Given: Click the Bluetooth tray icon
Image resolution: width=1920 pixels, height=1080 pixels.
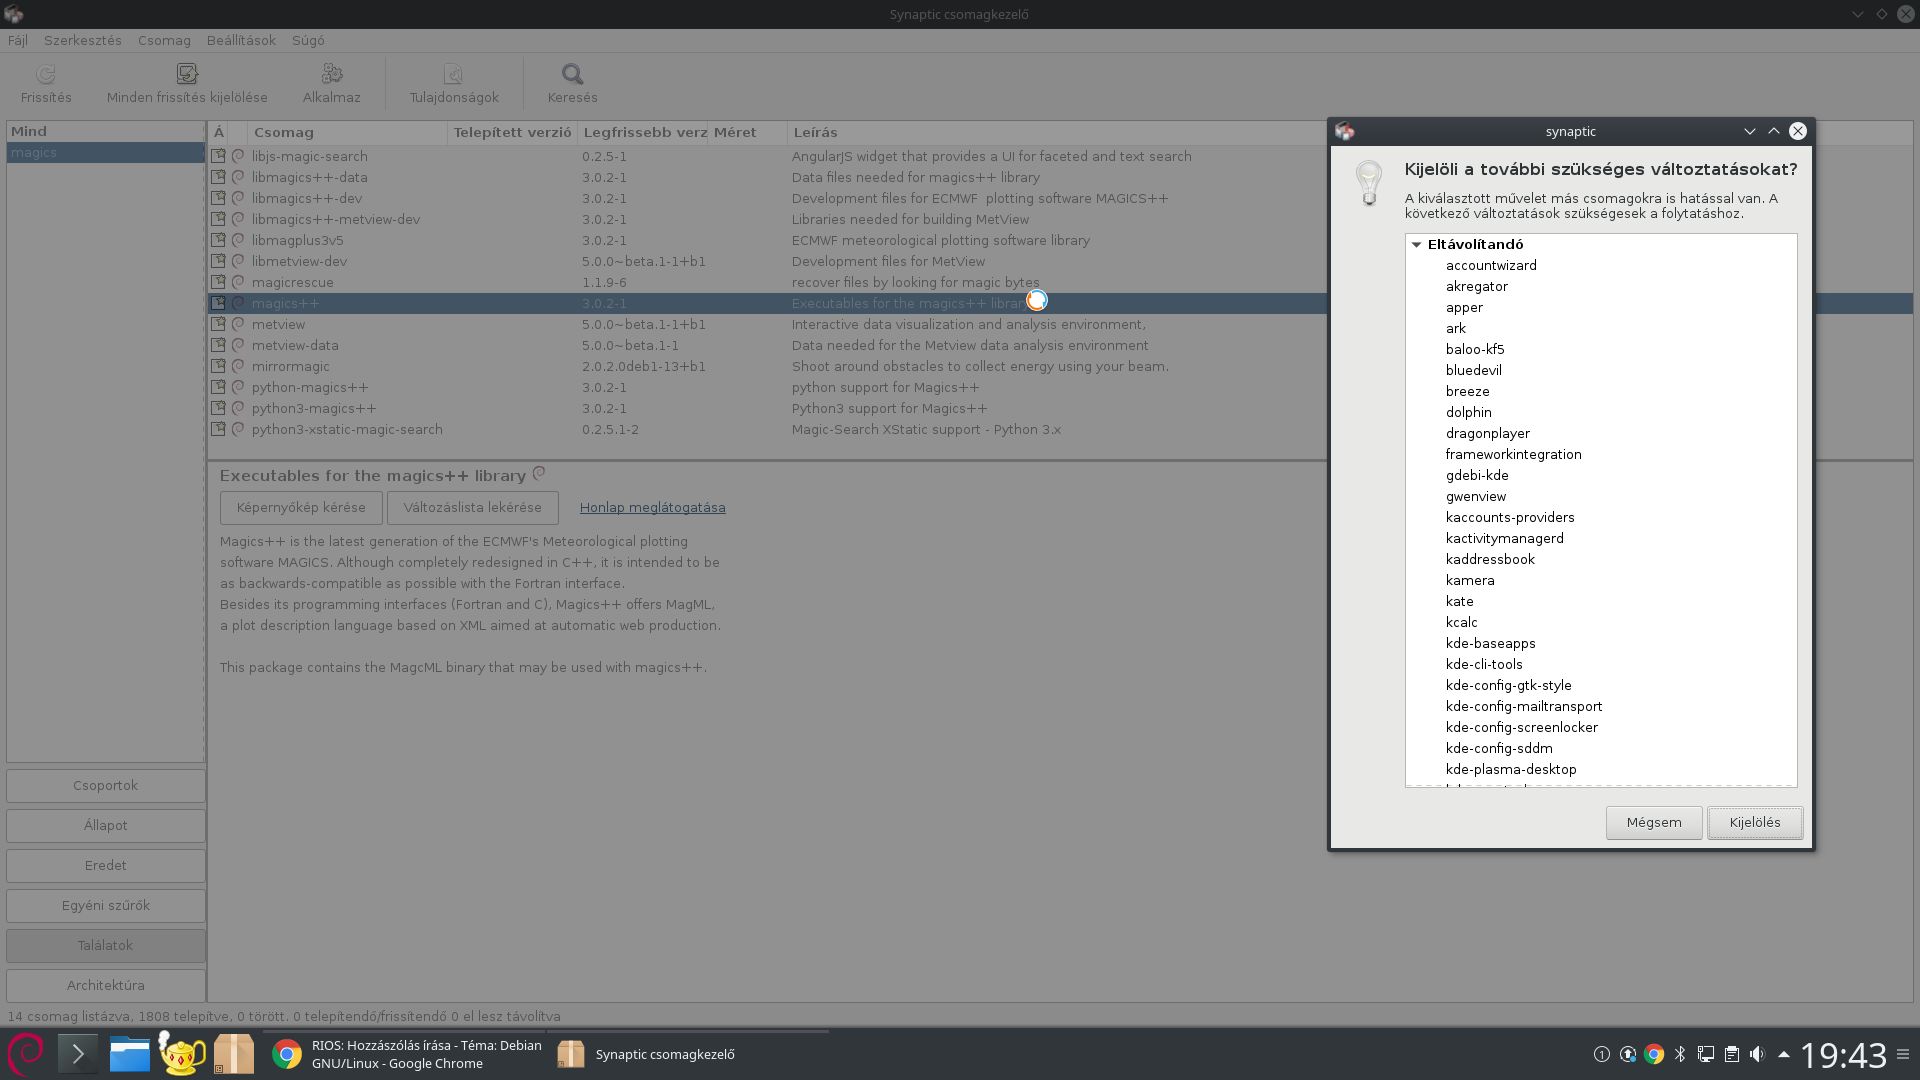Looking at the screenshot, I should click(1680, 1054).
